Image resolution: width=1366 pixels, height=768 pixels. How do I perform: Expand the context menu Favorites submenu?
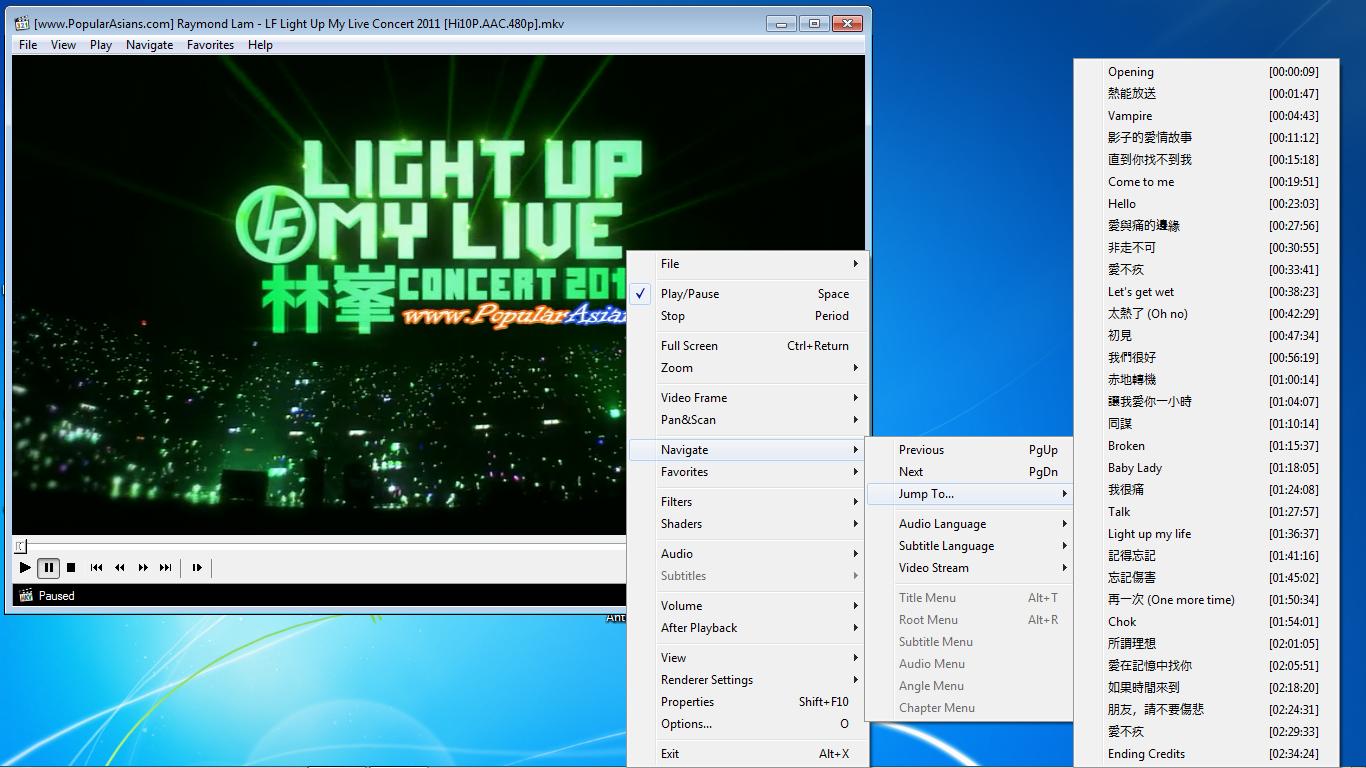[747, 472]
